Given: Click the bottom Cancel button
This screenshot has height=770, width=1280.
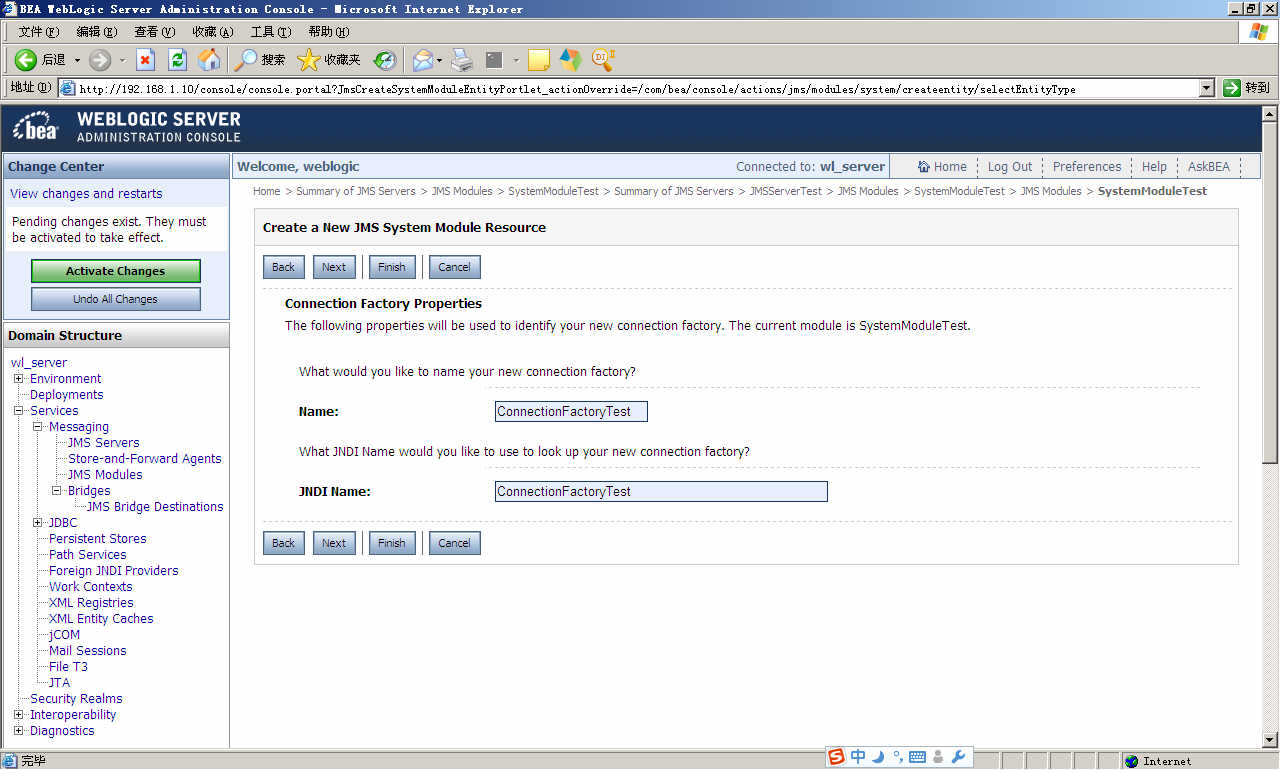Looking at the screenshot, I should (454, 543).
